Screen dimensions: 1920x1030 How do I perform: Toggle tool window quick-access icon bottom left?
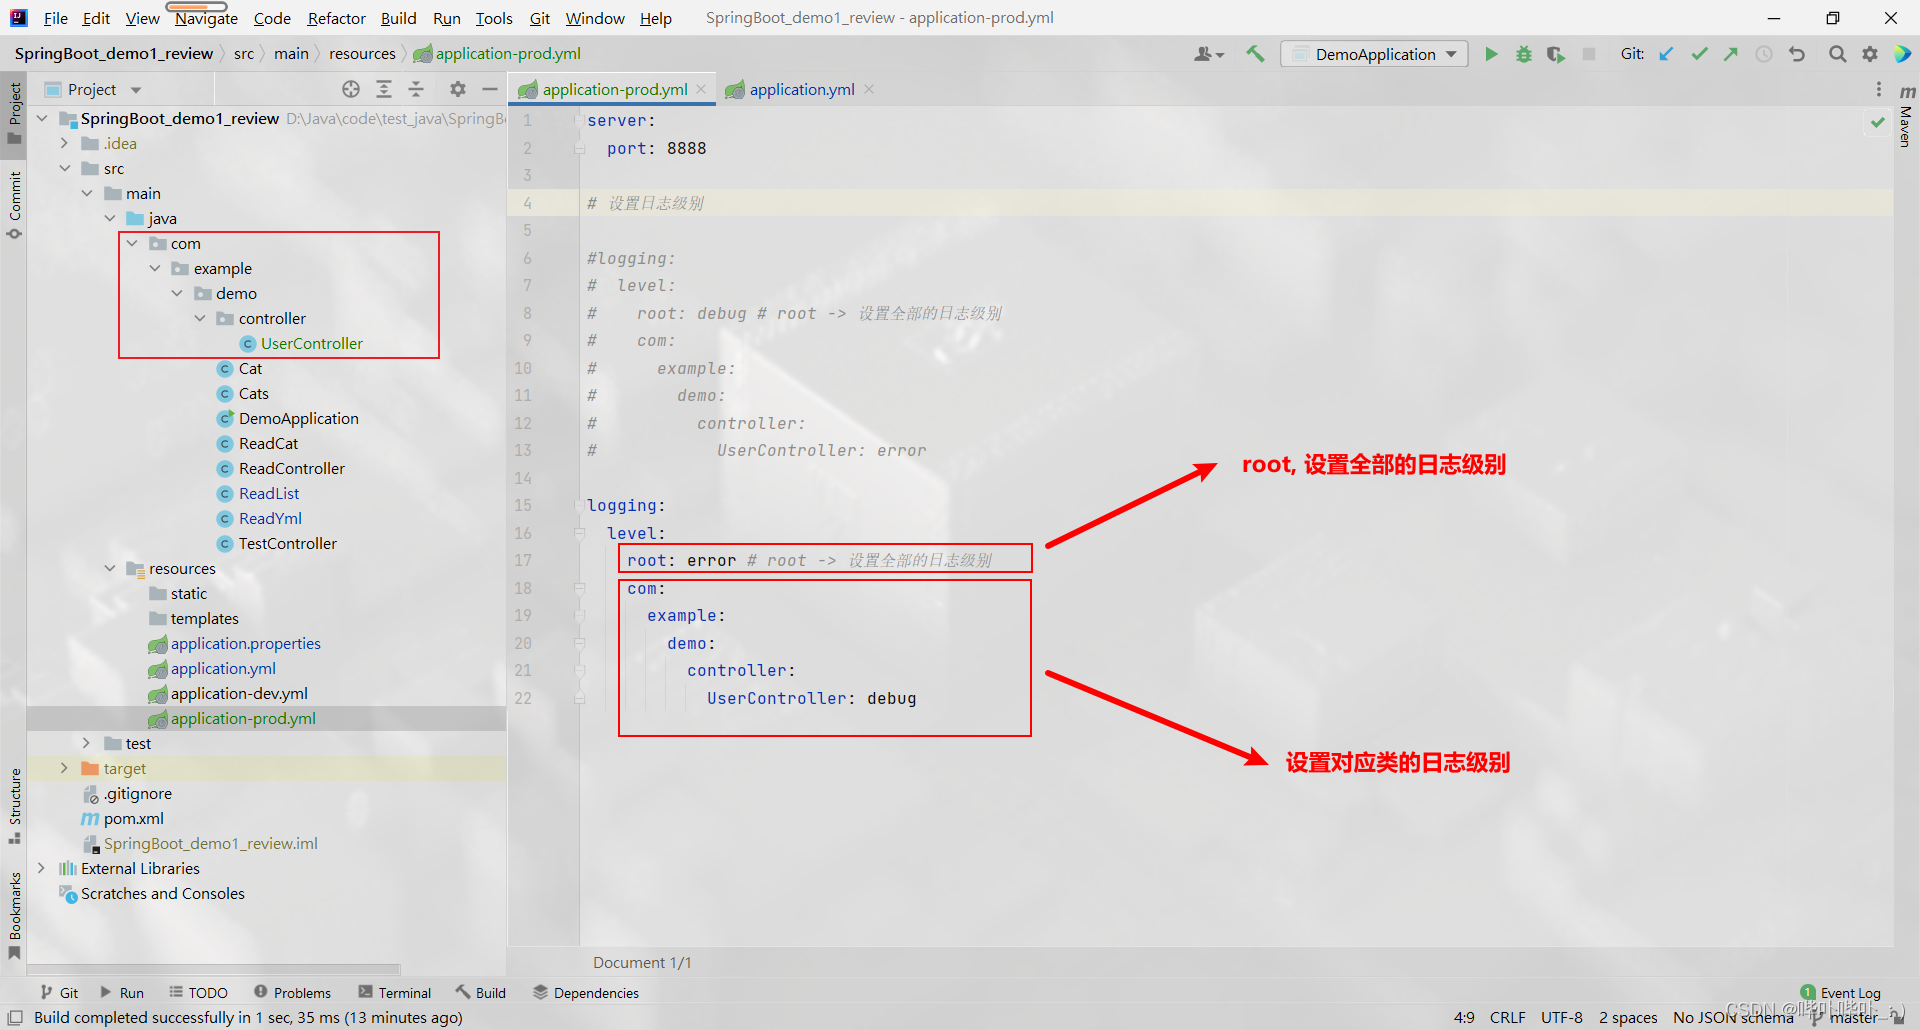click(x=15, y=1017)
